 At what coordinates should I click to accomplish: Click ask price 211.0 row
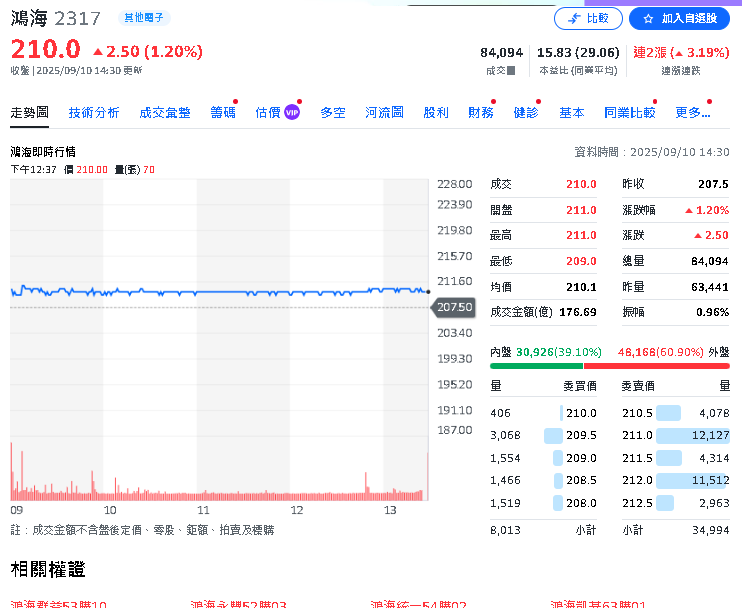676,435
